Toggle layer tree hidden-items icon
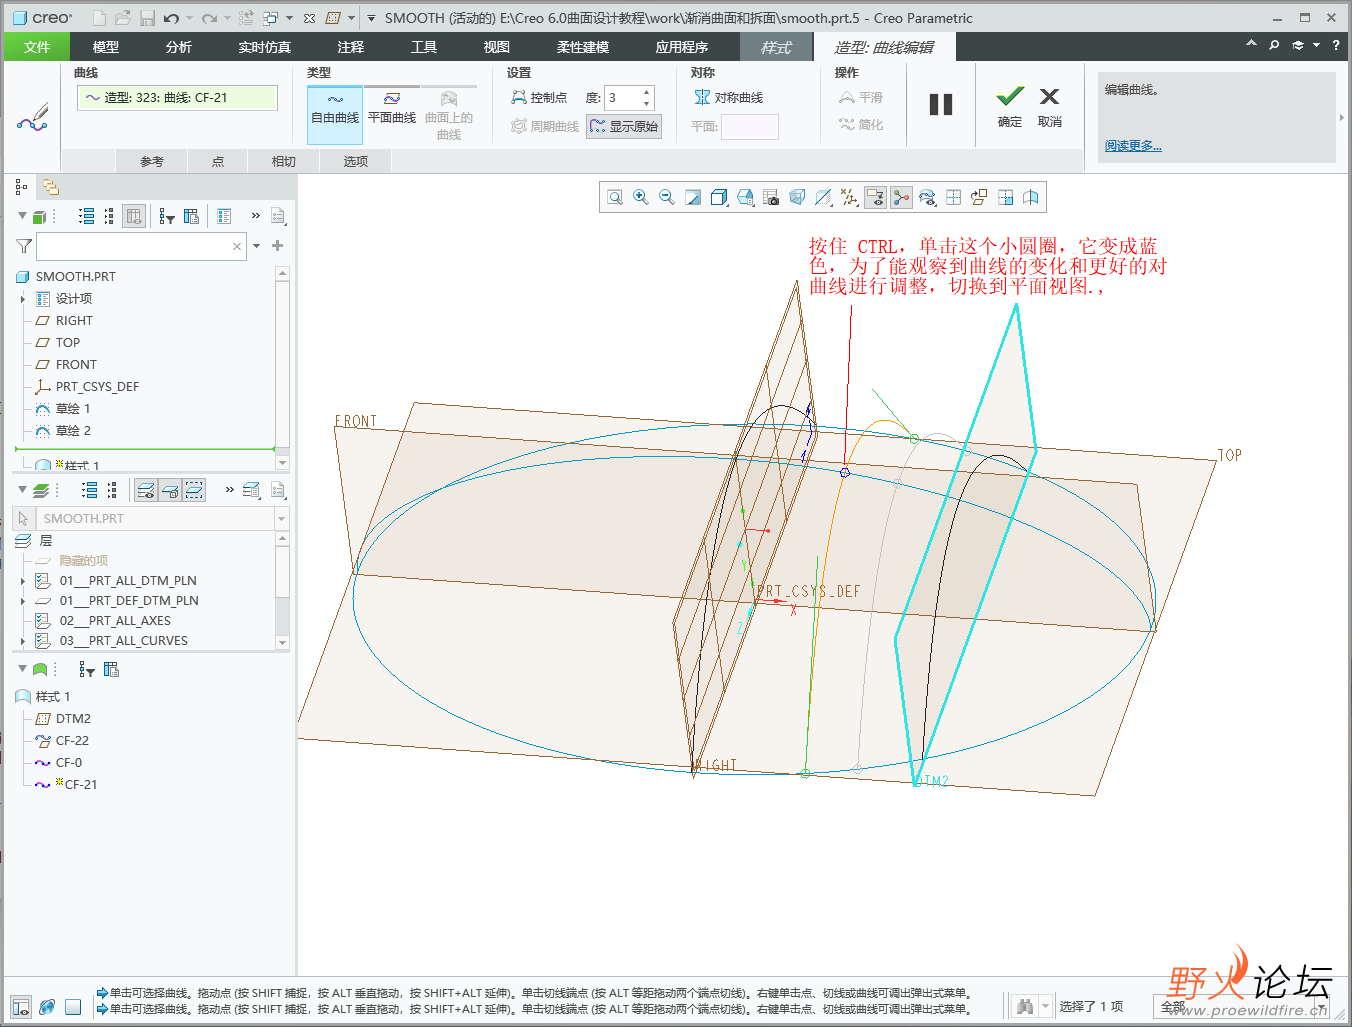 (170, 490)
